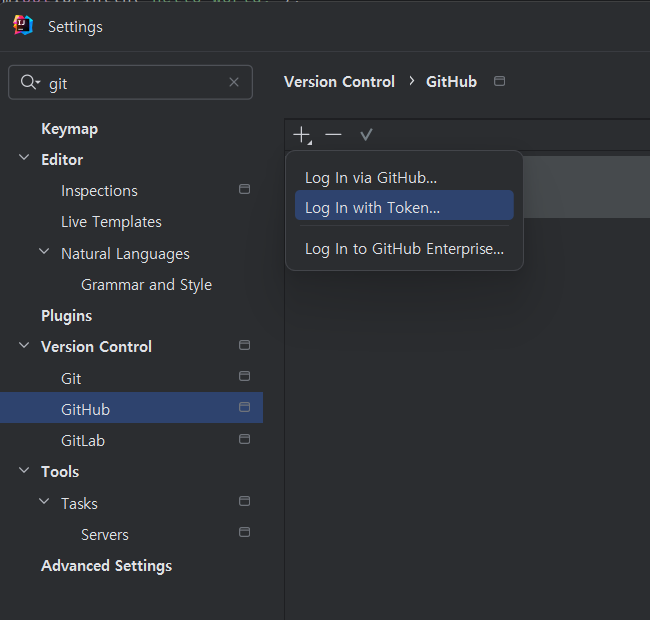Viewport: 650px width, 620px height.
Task: Select Version Control in the settings tree
Action: click(97, 347)
